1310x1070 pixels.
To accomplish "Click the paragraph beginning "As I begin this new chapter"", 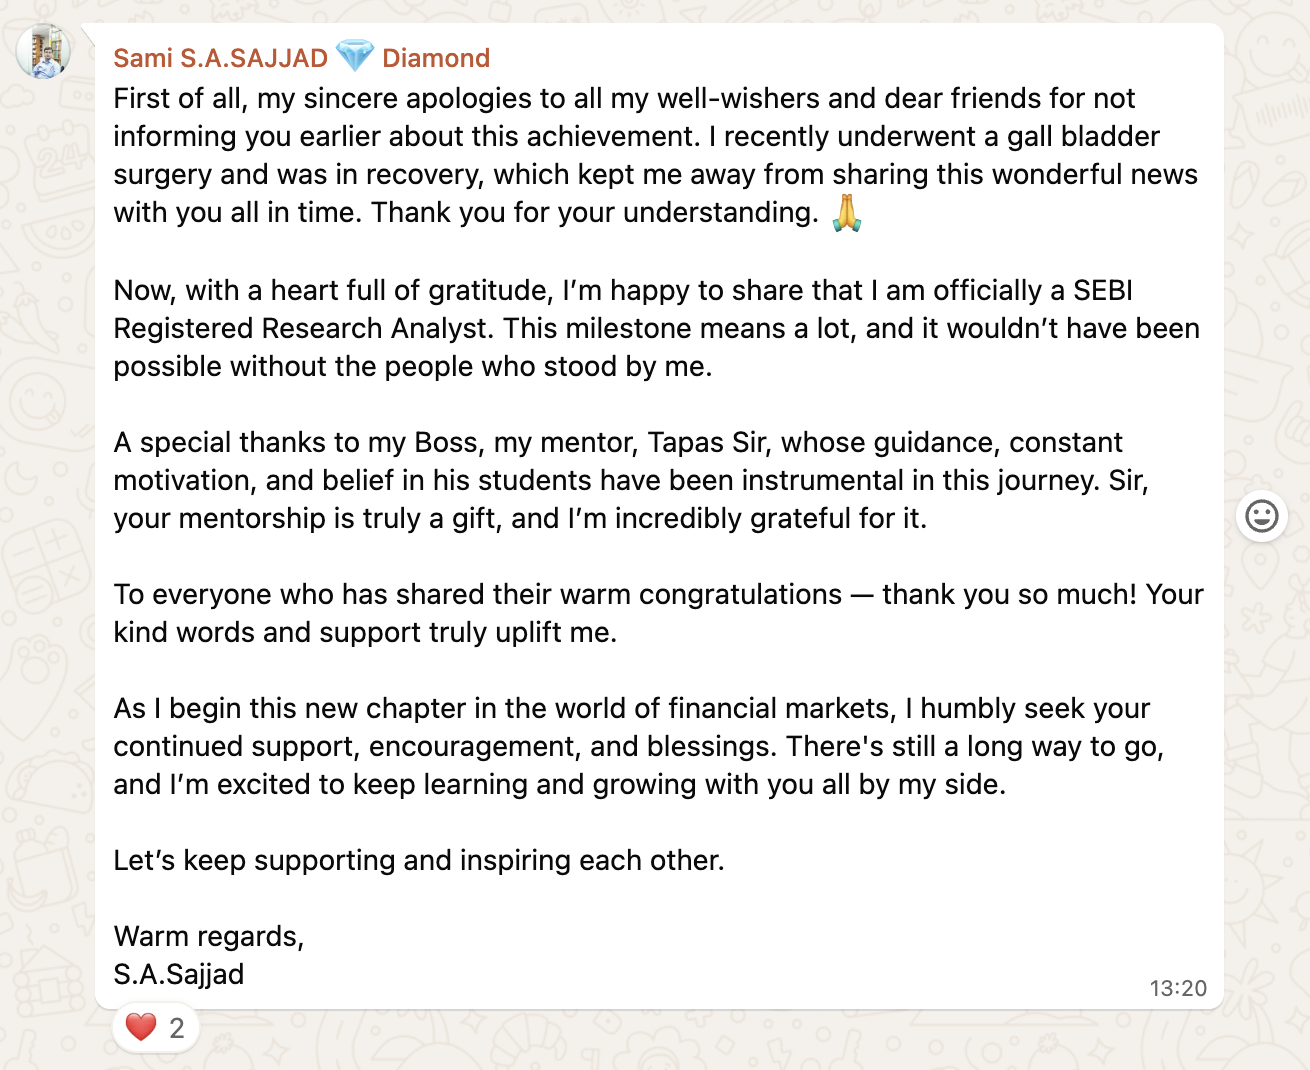I will click(638, 746).
